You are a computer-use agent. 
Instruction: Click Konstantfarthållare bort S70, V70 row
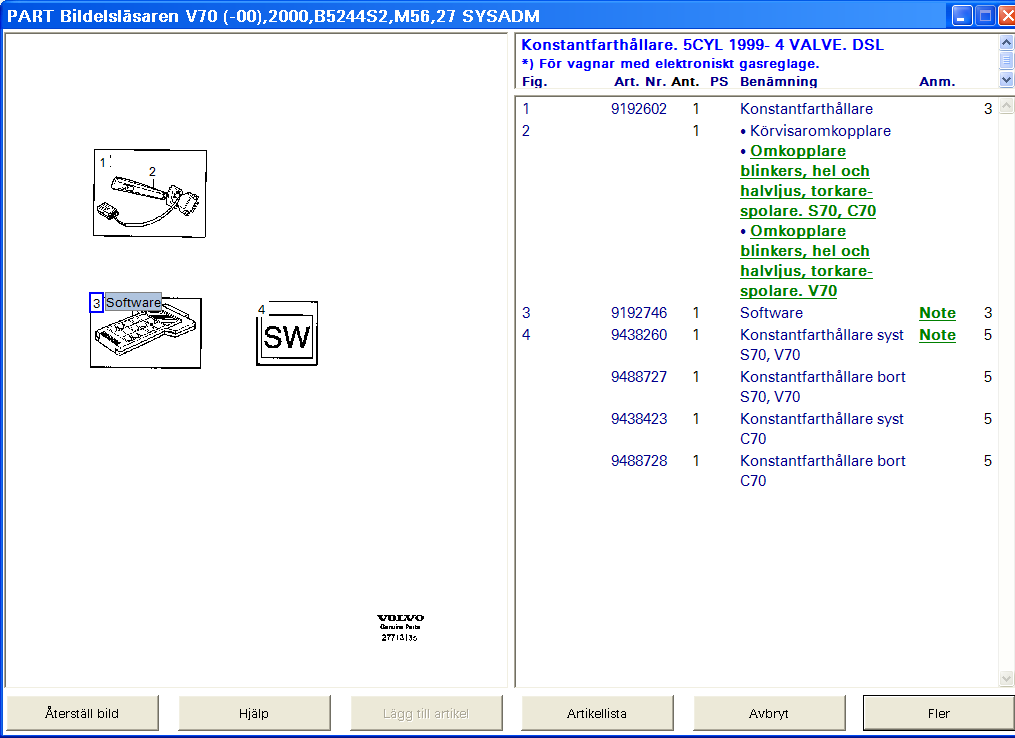822,386
